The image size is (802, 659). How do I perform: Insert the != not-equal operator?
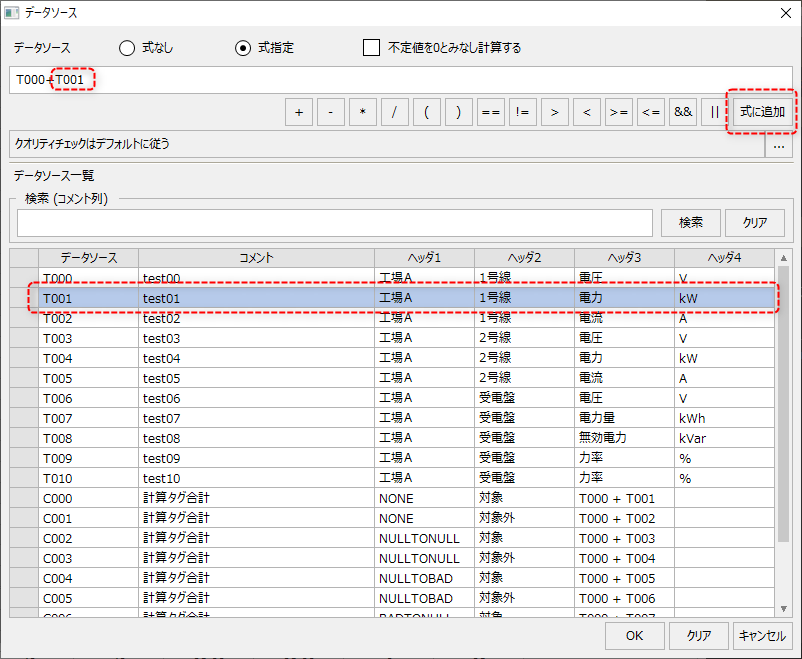click(x=522, y=113)
